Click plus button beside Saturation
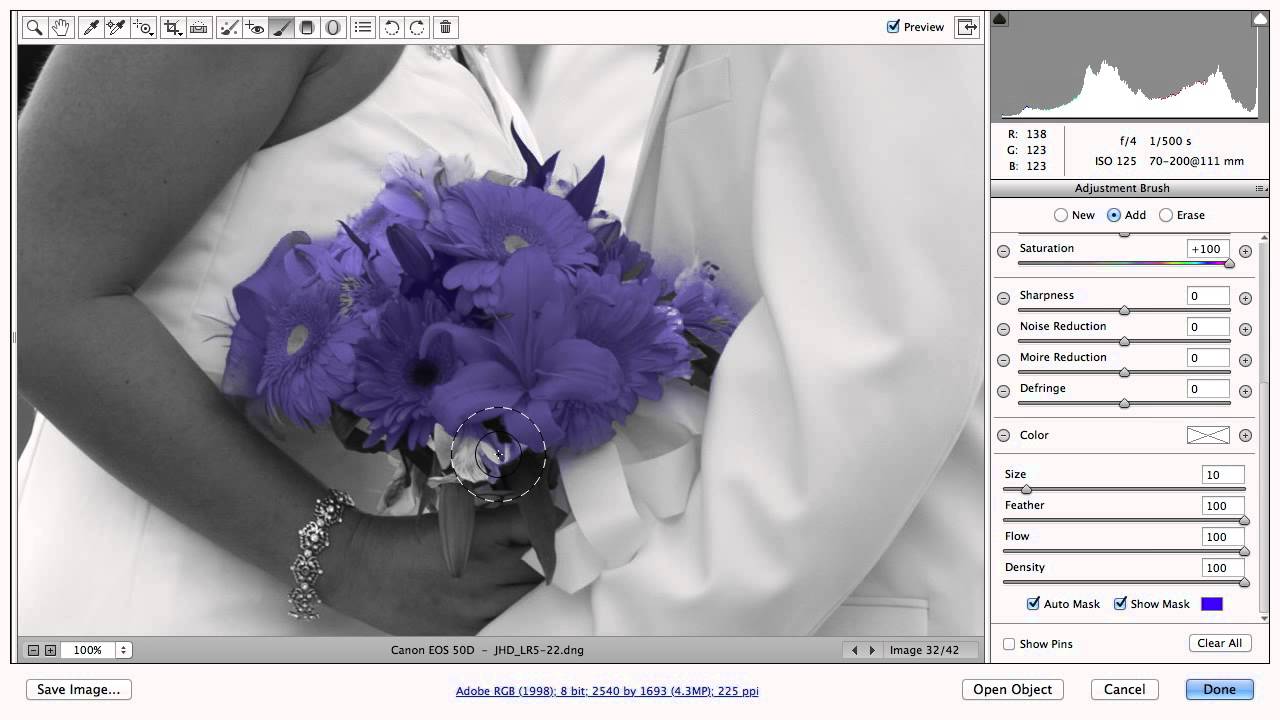 click(1245, 251)
